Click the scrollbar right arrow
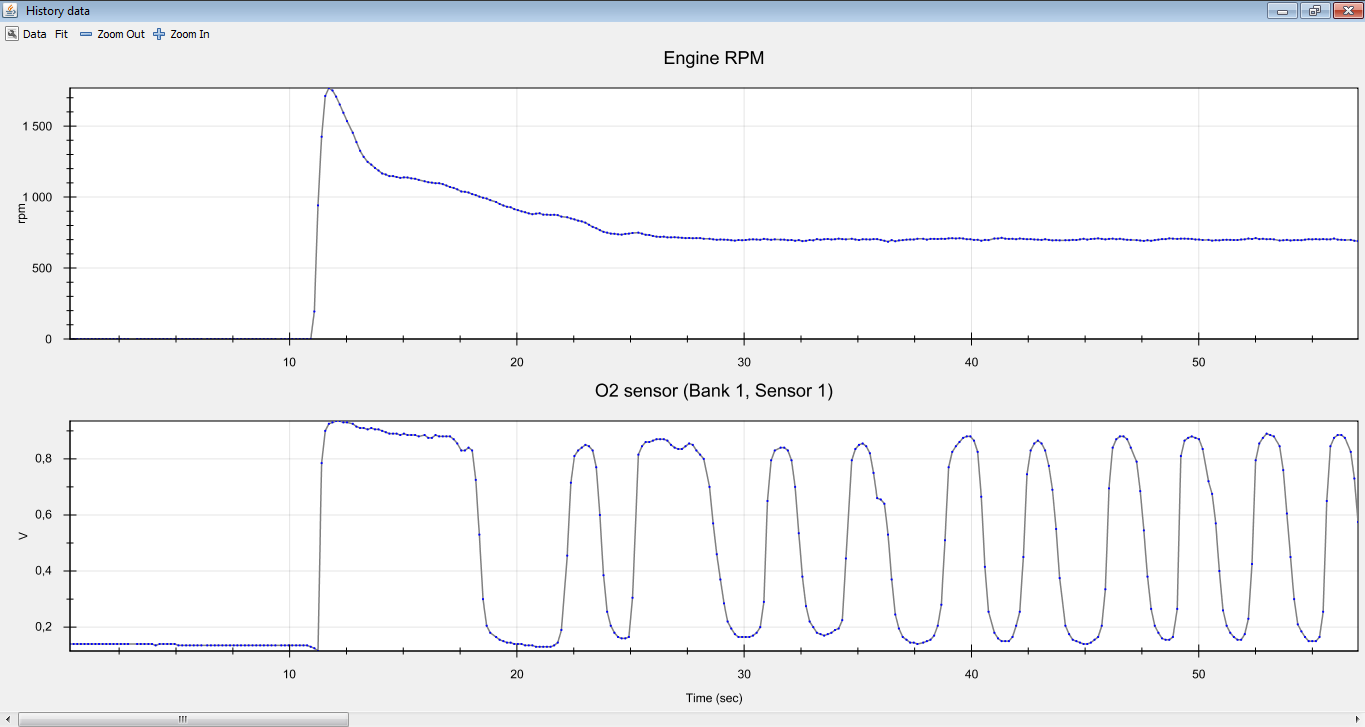Screen dimensions: 1365x727 pyautogui.click(x=1356, y=719)
